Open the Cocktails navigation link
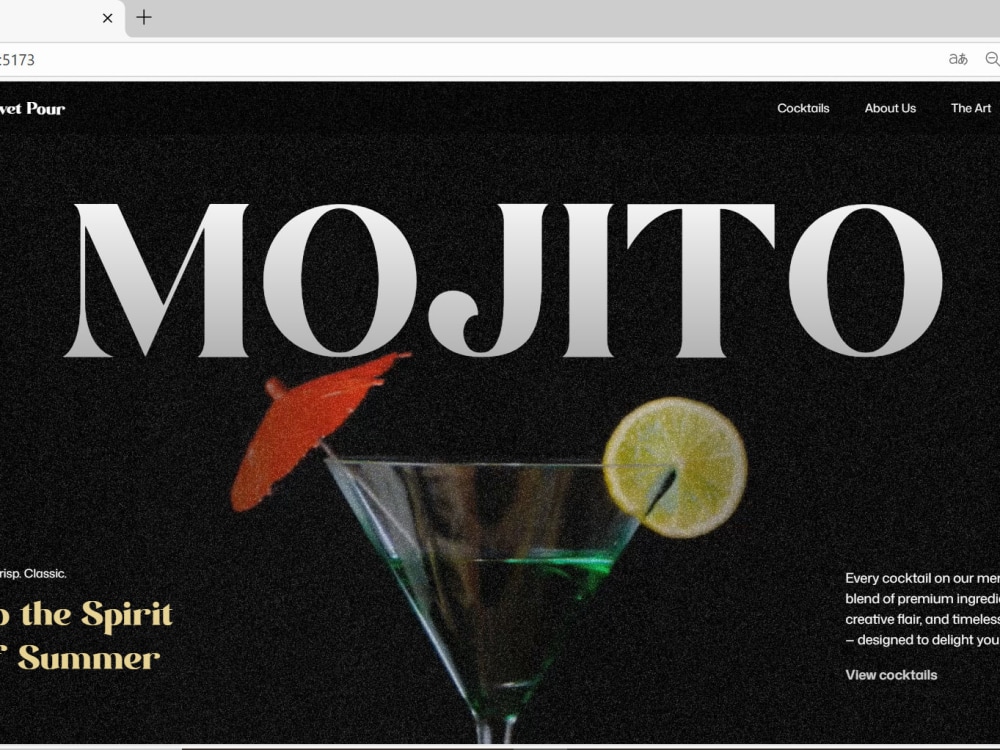Image resolution: width=1000 pixels, height=750 pixels. click(x=803, y=108)
